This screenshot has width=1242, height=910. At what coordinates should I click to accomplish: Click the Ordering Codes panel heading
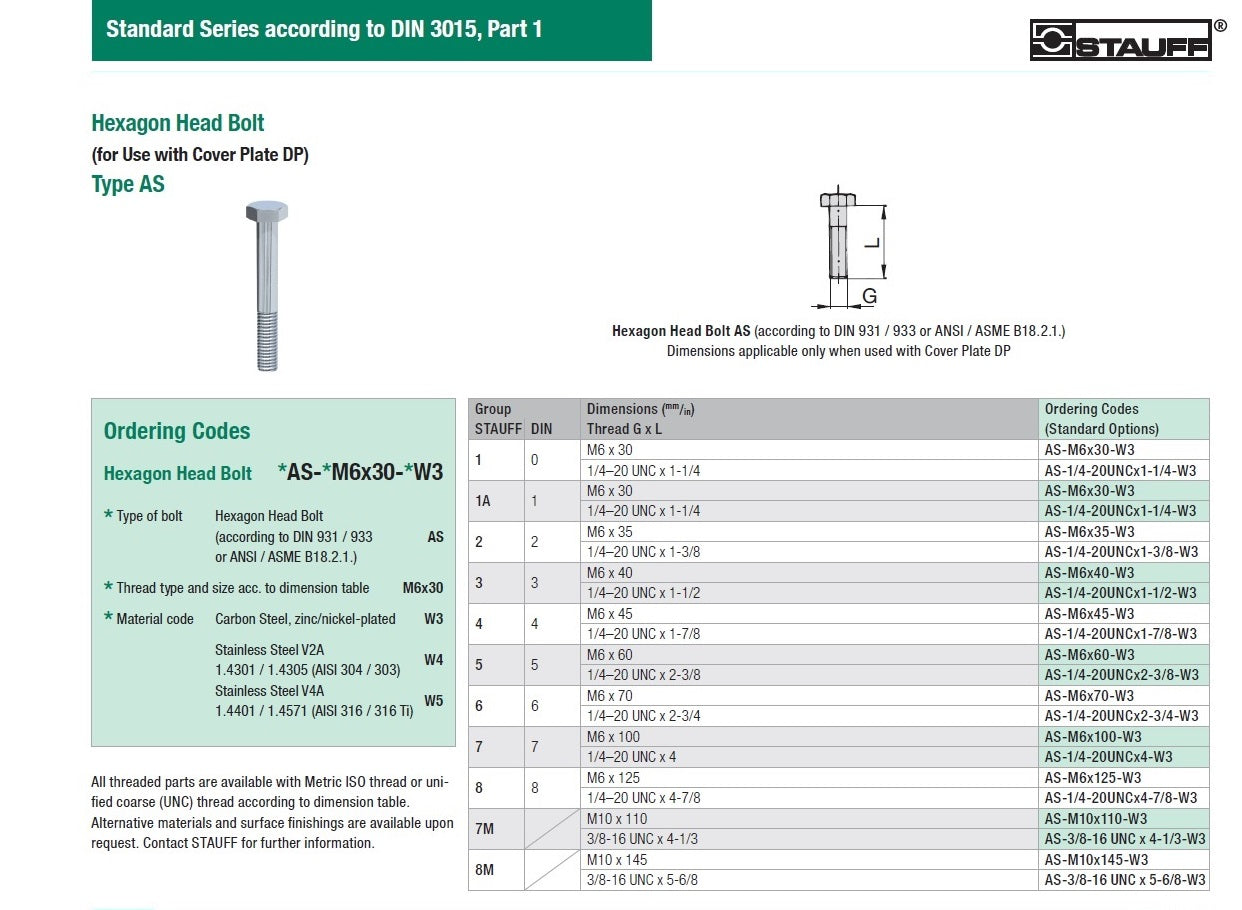(177, 431)
